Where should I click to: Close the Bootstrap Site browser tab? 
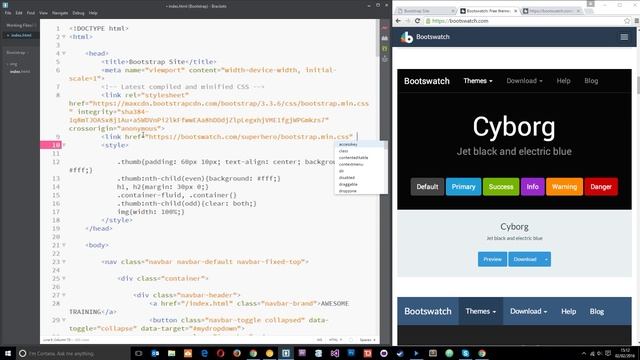(x=453, y=11)
